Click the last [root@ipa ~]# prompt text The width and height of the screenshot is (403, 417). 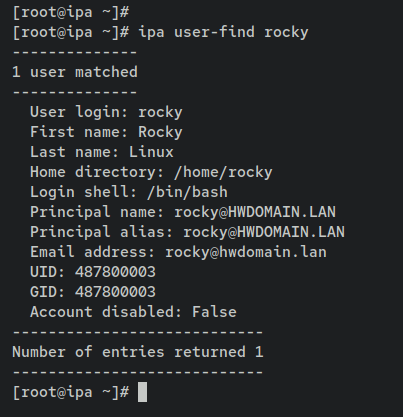pyautogui.click(x=71, y=392)
